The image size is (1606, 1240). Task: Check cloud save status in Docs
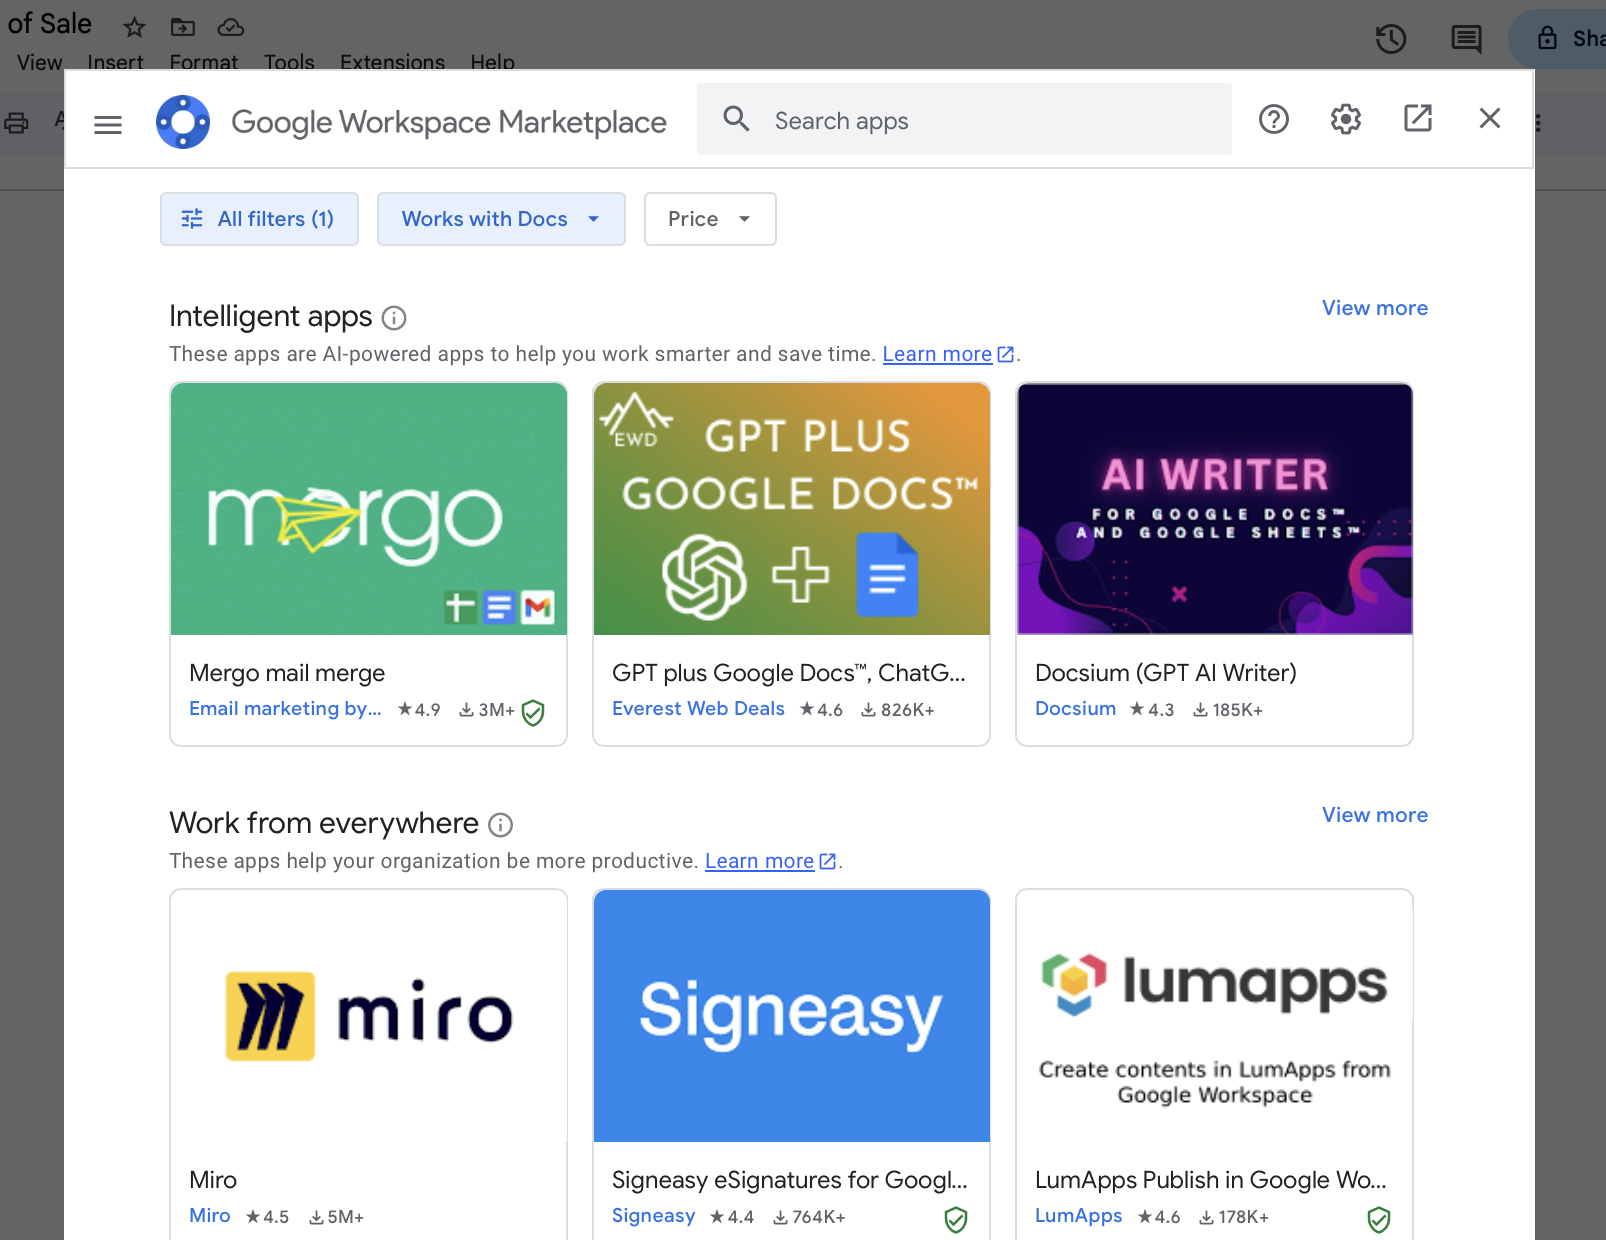coord(231,27)
